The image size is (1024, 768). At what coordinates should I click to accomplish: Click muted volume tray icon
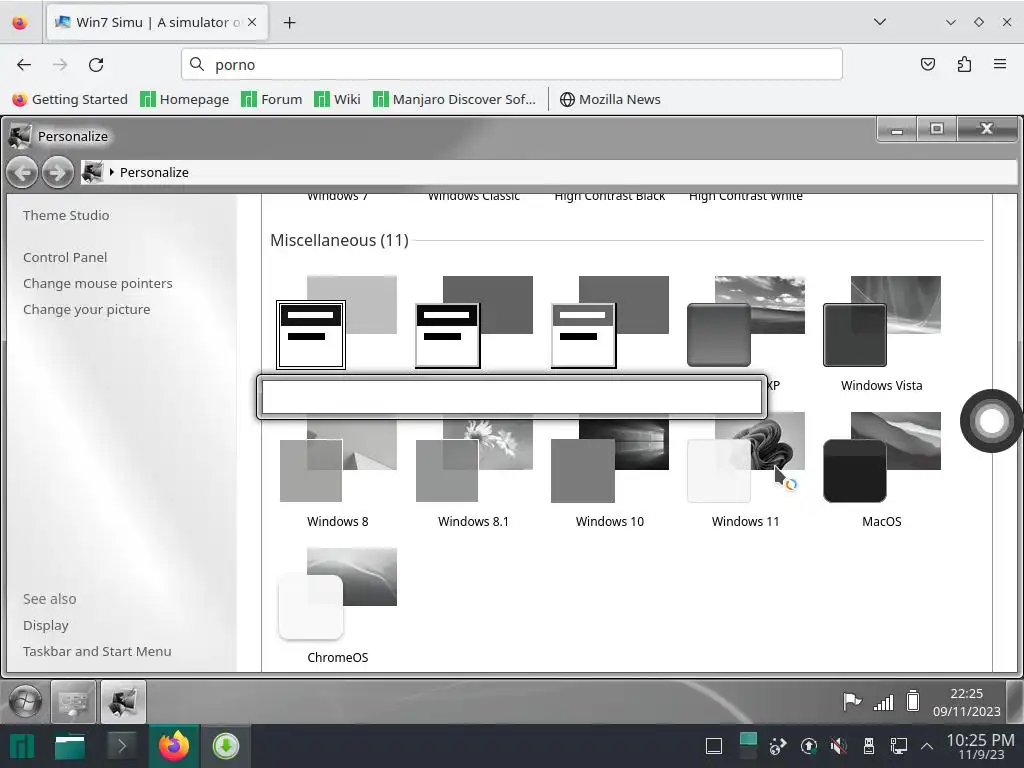click(839, 746)
